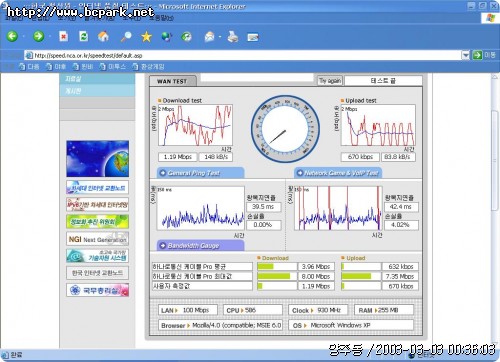This screenshot has width=500, height=362.
Task: Click the green Go (이동) button
Action: 484,55
